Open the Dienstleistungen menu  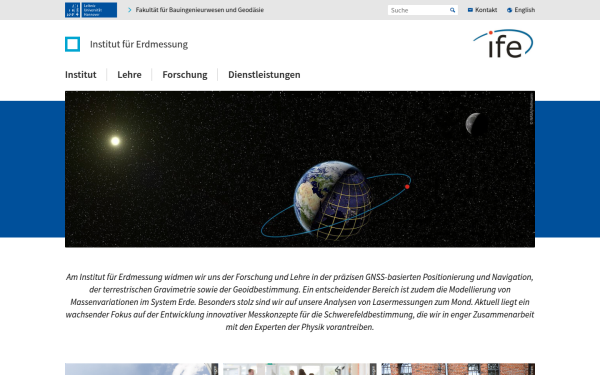(264, 75)
